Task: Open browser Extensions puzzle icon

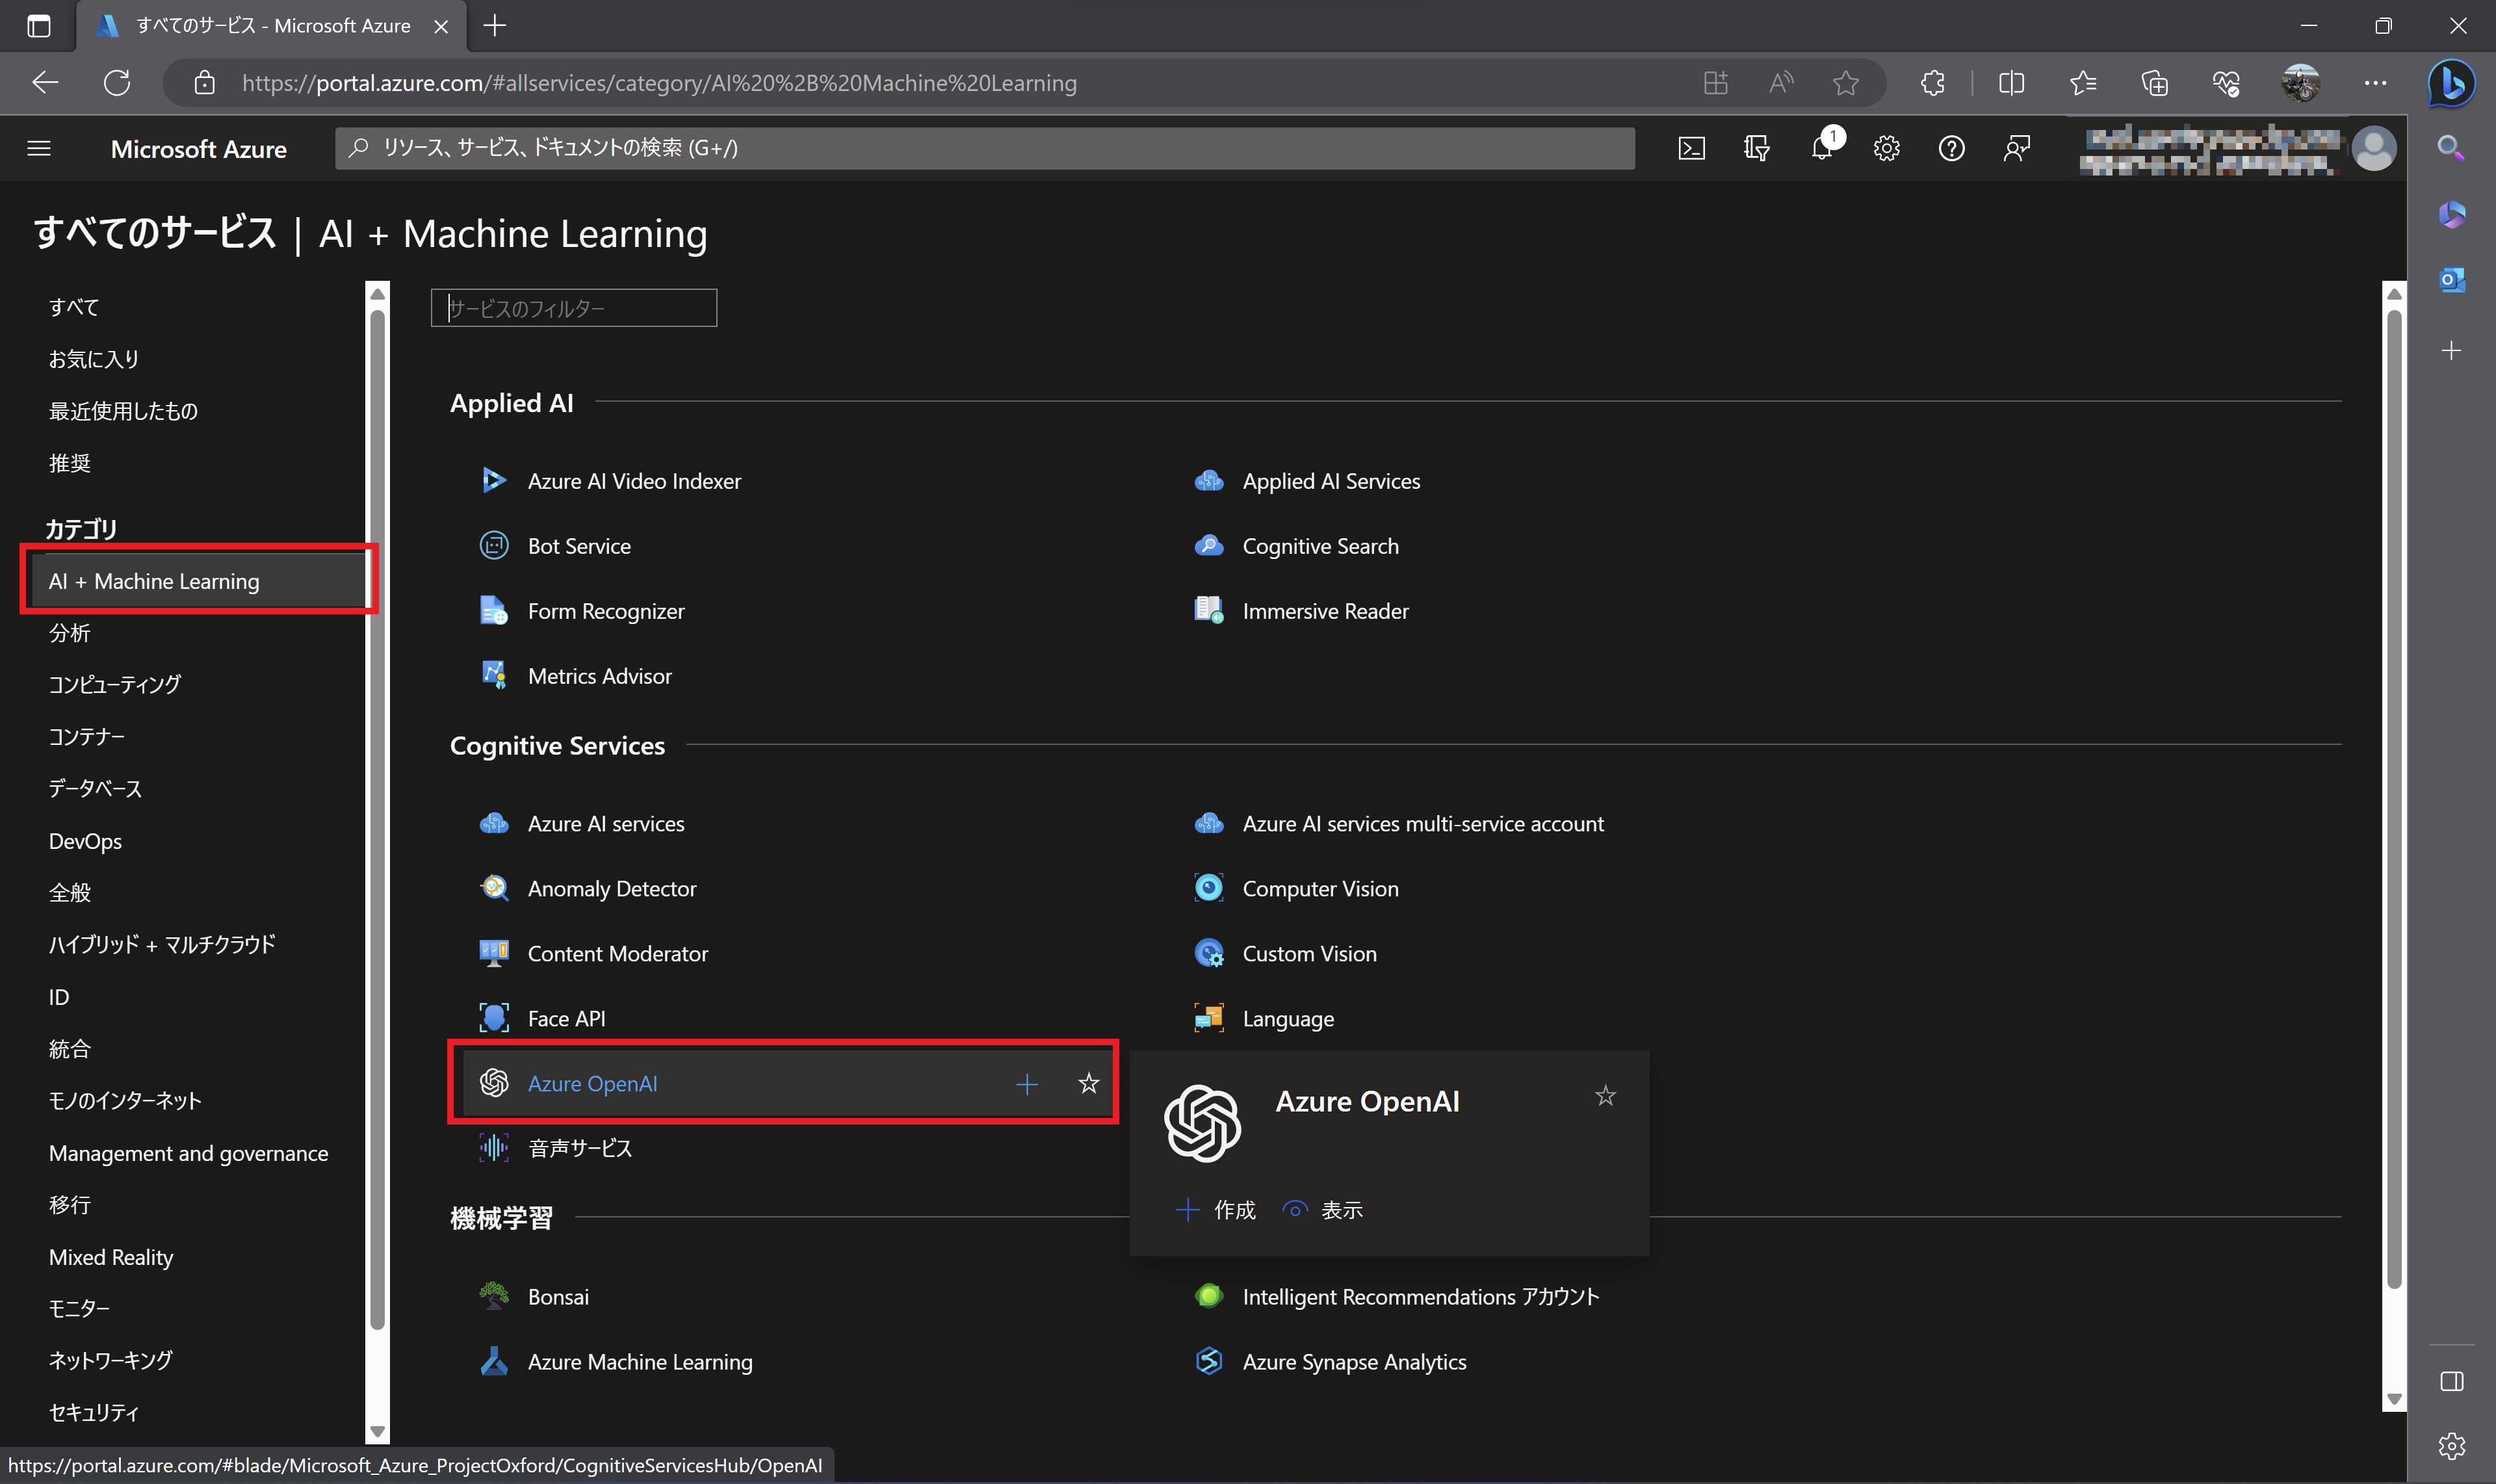Action: (x=1932, y=83)
